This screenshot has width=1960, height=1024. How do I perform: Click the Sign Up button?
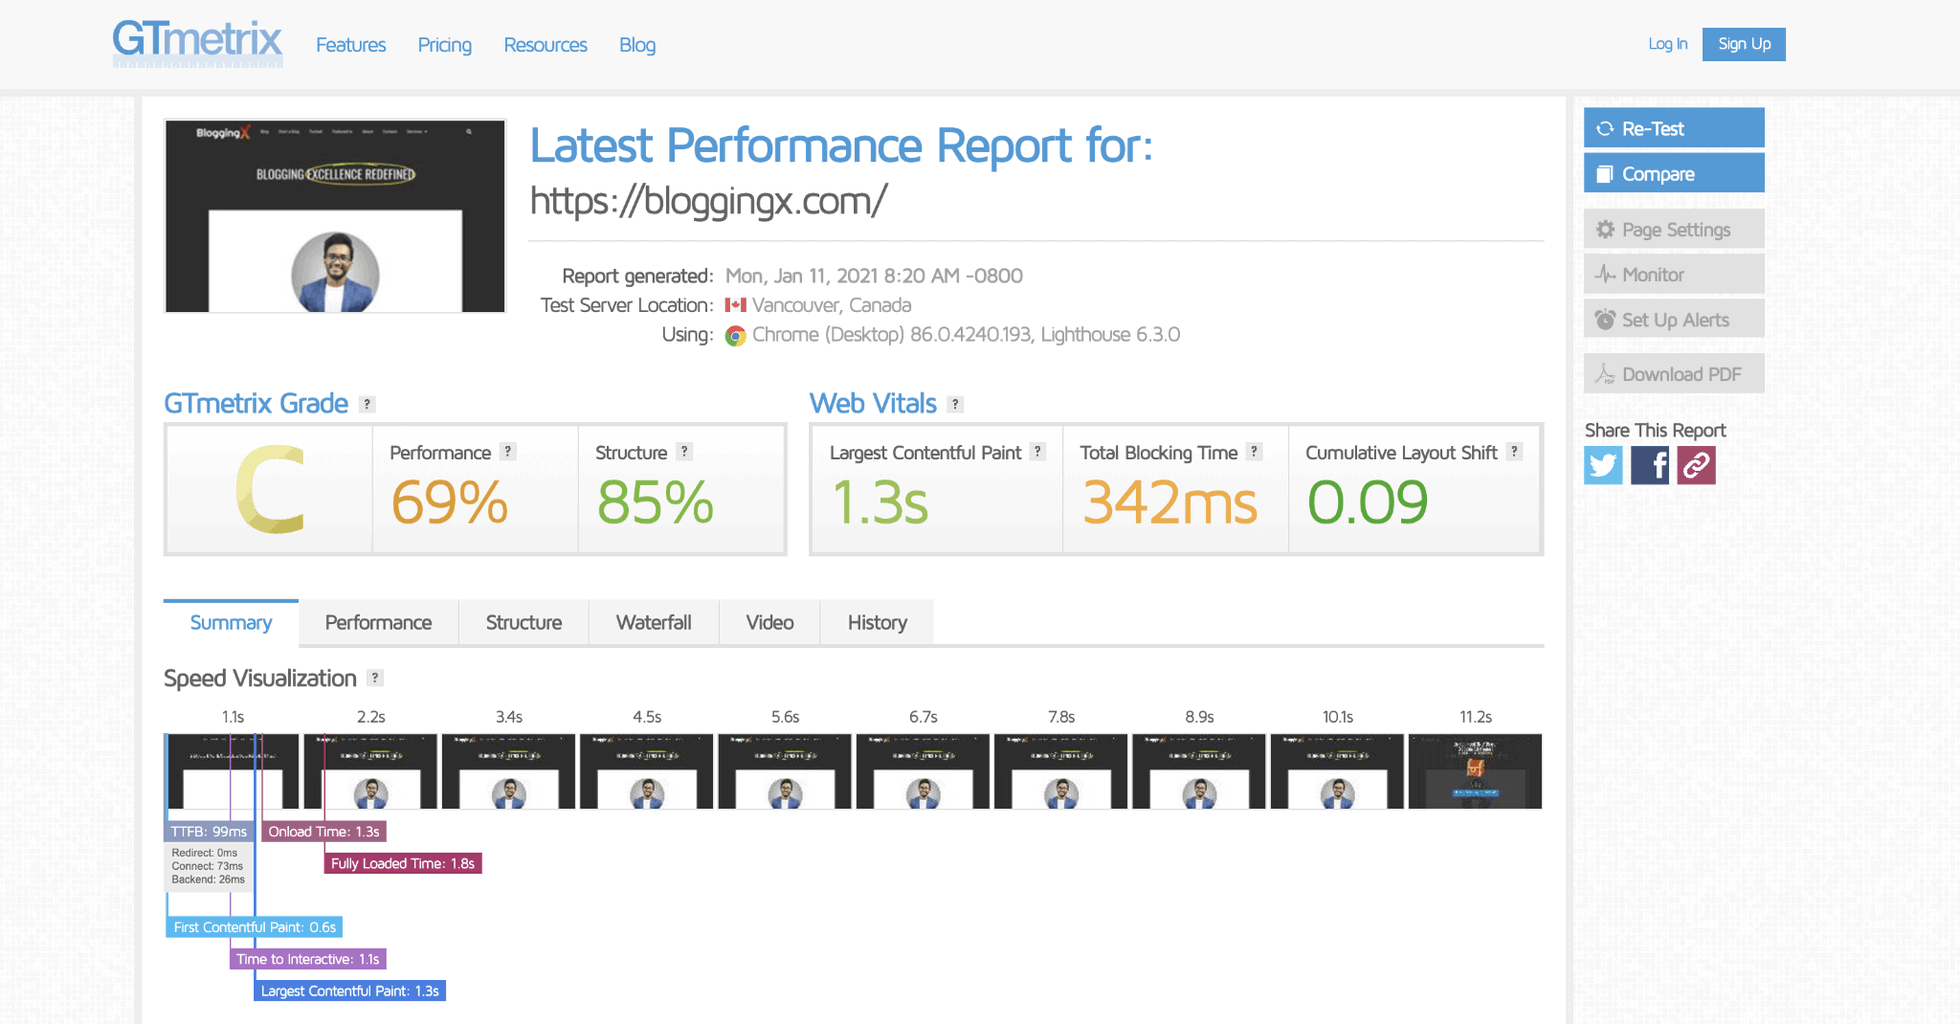coord(1743,44)
